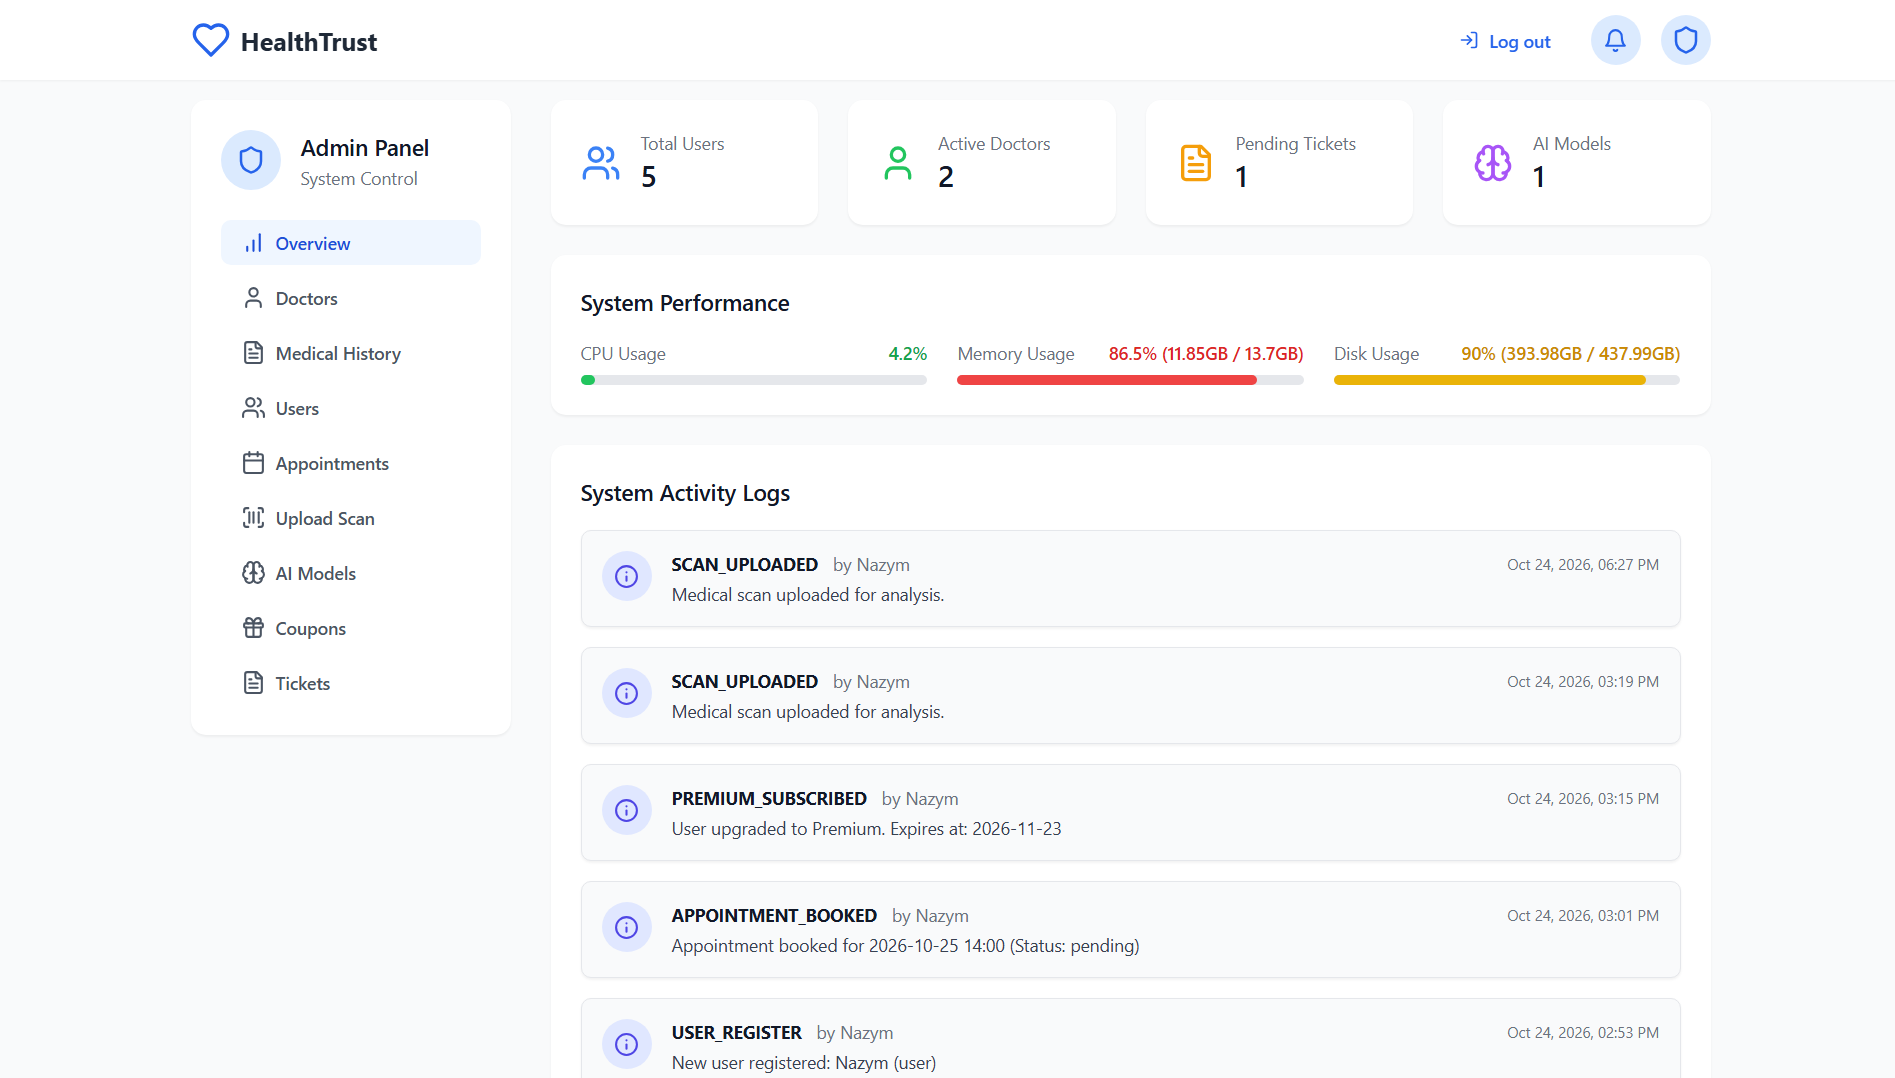Click the Disk Usage yellow progress bar

pyautogui.click(x=1507, y=380)
